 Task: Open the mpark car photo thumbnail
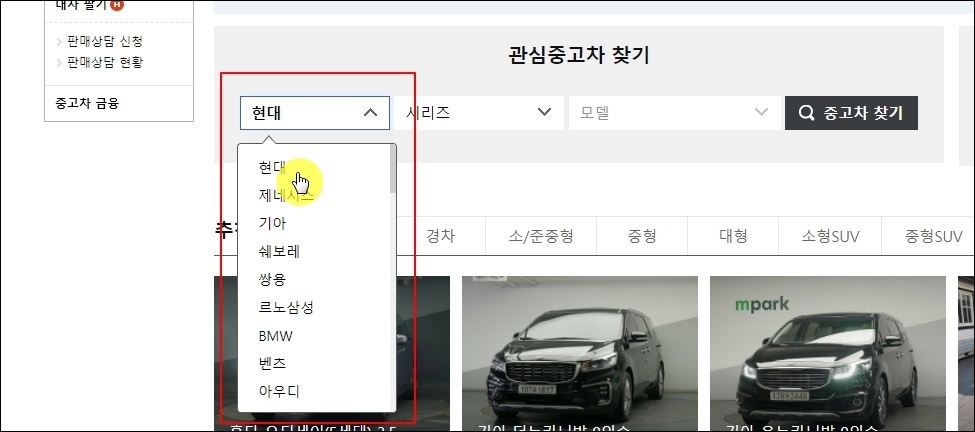point(828,354)
